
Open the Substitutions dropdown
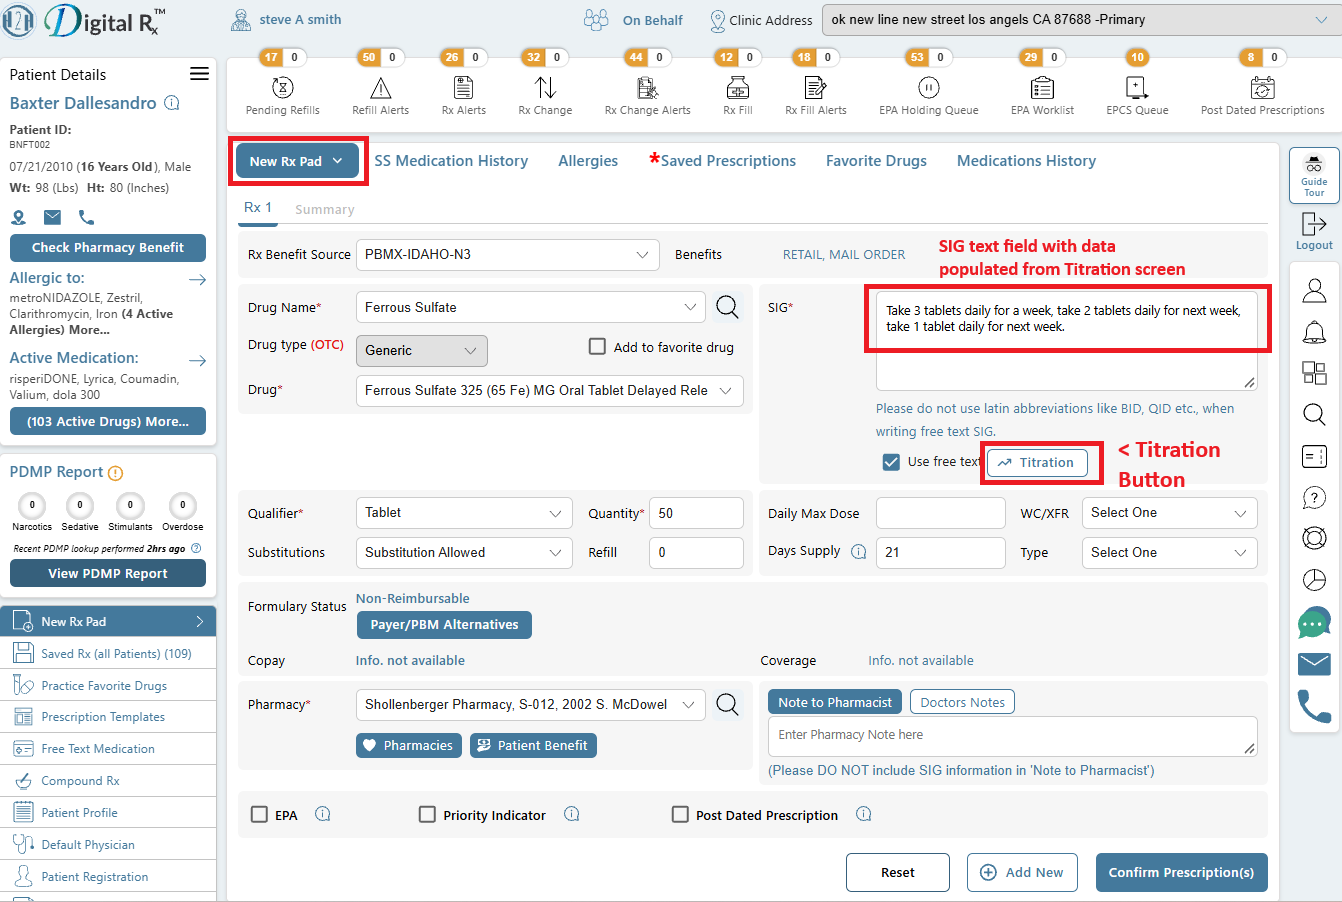point(464,552)
